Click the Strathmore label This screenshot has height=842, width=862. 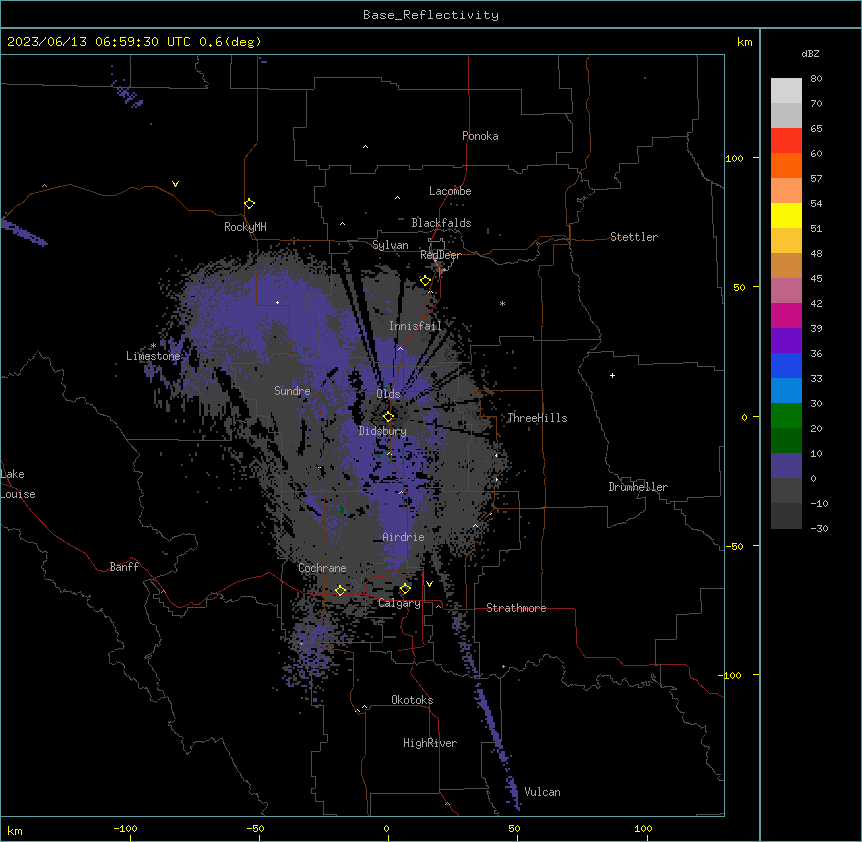pyautogui.click(x=516, y=608)
